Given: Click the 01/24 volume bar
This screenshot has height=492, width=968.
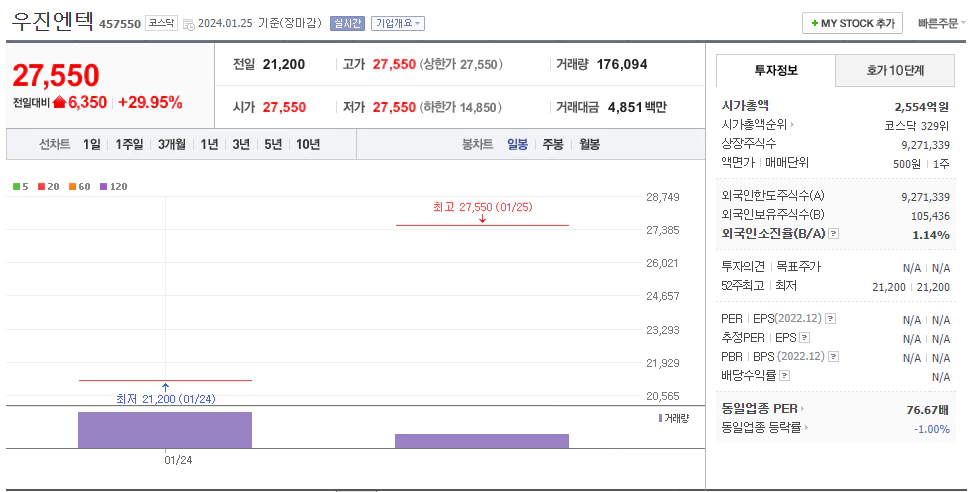Looking at the screenshot, I should pos(165,430).
